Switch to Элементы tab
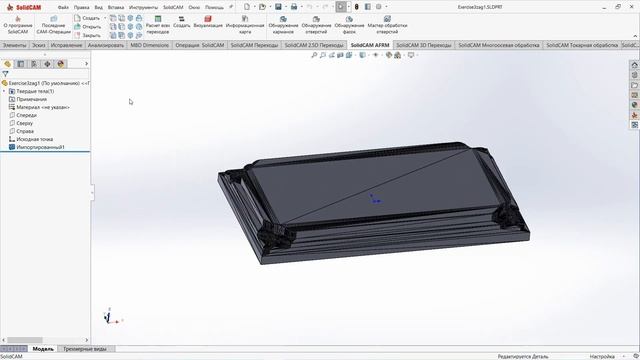The width and height of the screenshot is (640, 360). pos(14,45)
